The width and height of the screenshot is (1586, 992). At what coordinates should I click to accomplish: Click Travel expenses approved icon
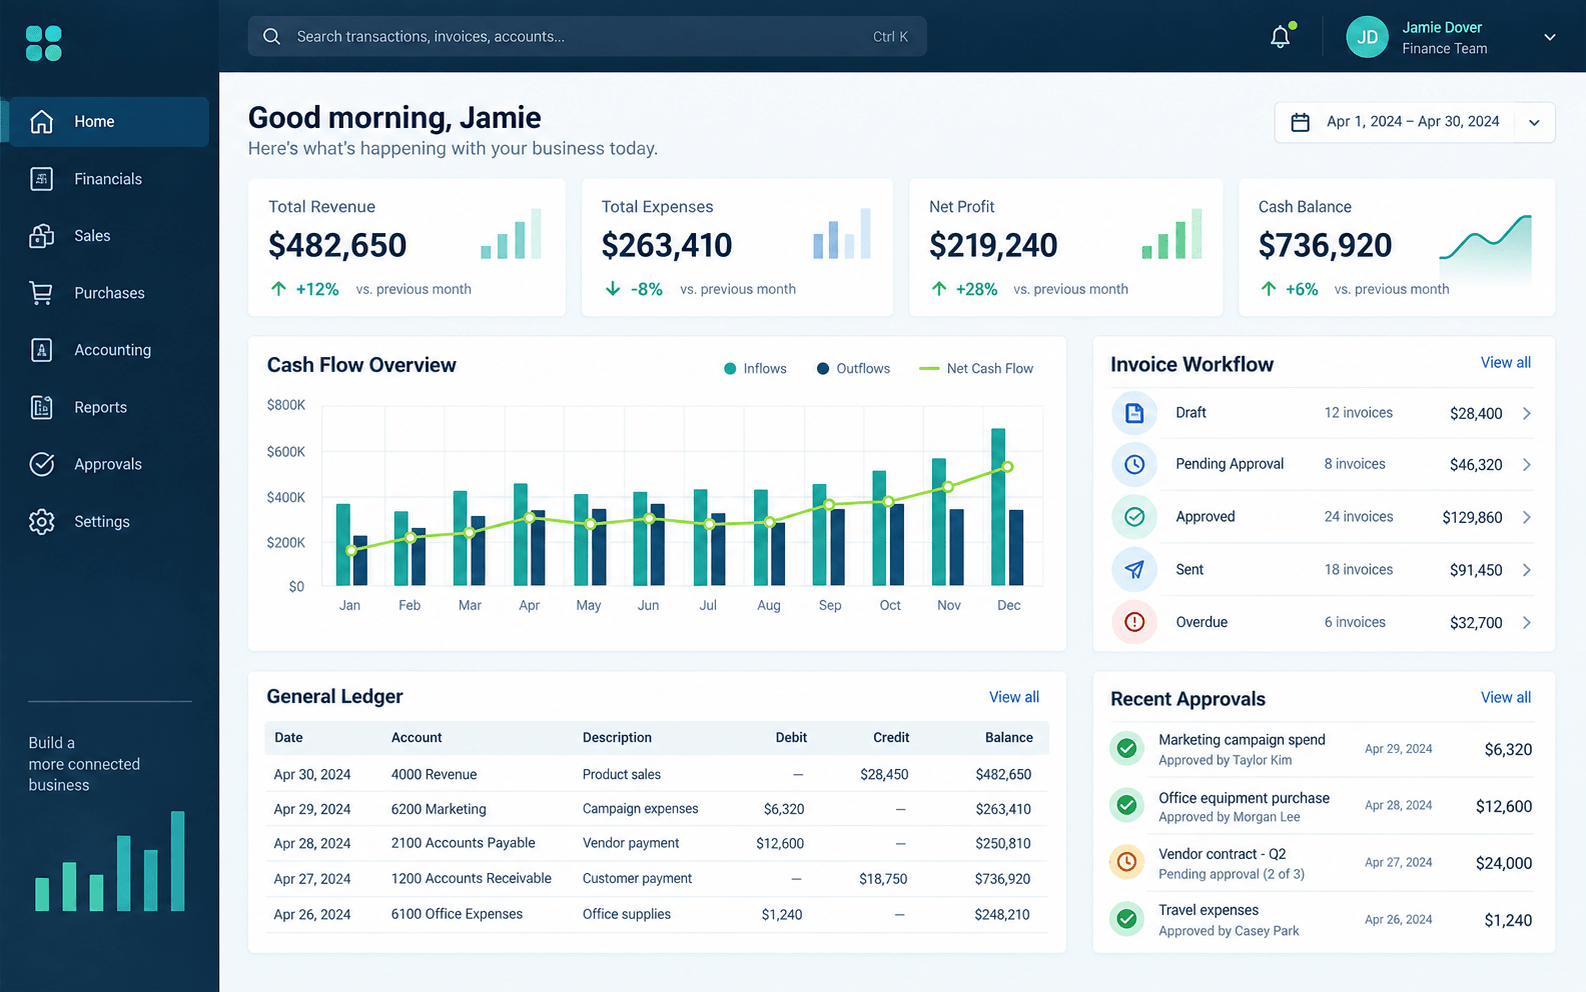1127,918
